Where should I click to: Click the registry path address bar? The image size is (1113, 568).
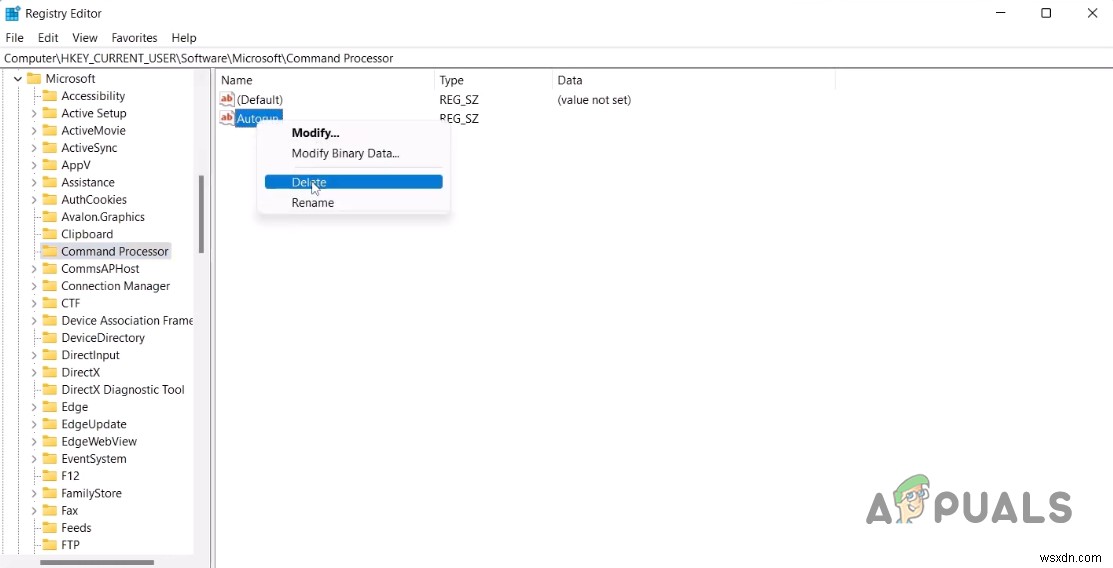pyautogui.click(x=556, y=58)
